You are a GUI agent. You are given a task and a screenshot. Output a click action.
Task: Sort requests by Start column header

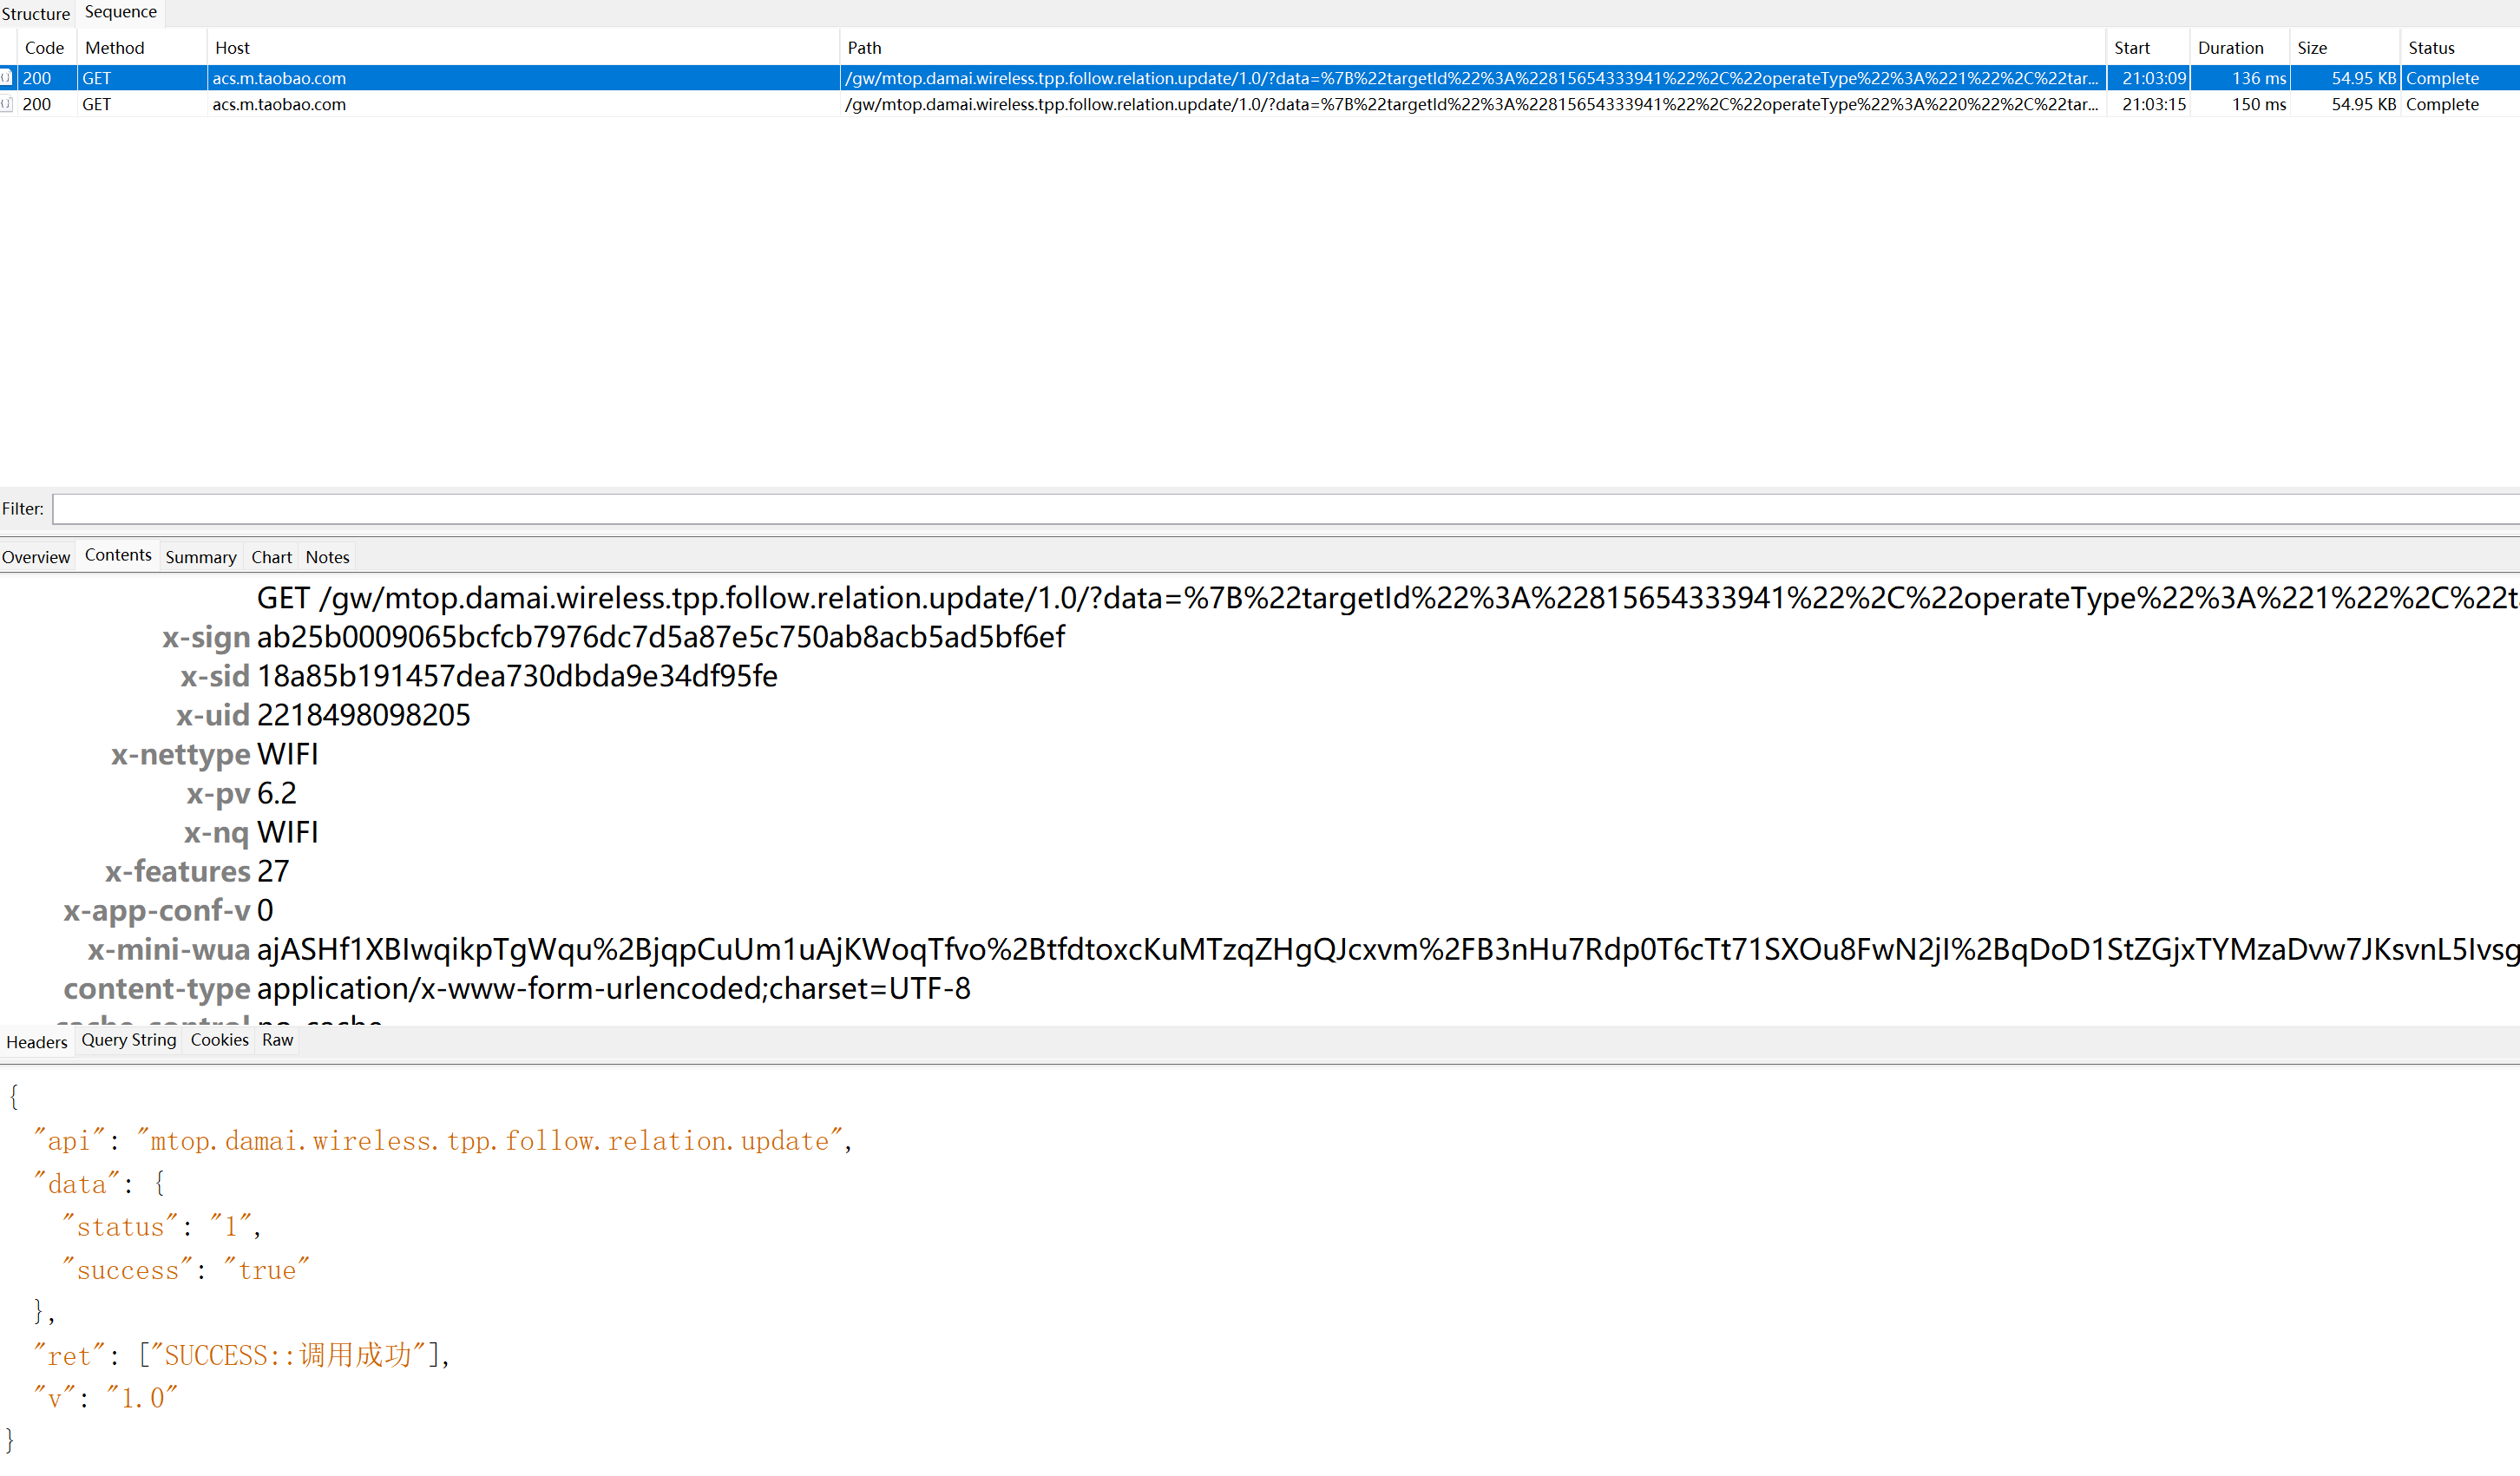[2131, 48]
